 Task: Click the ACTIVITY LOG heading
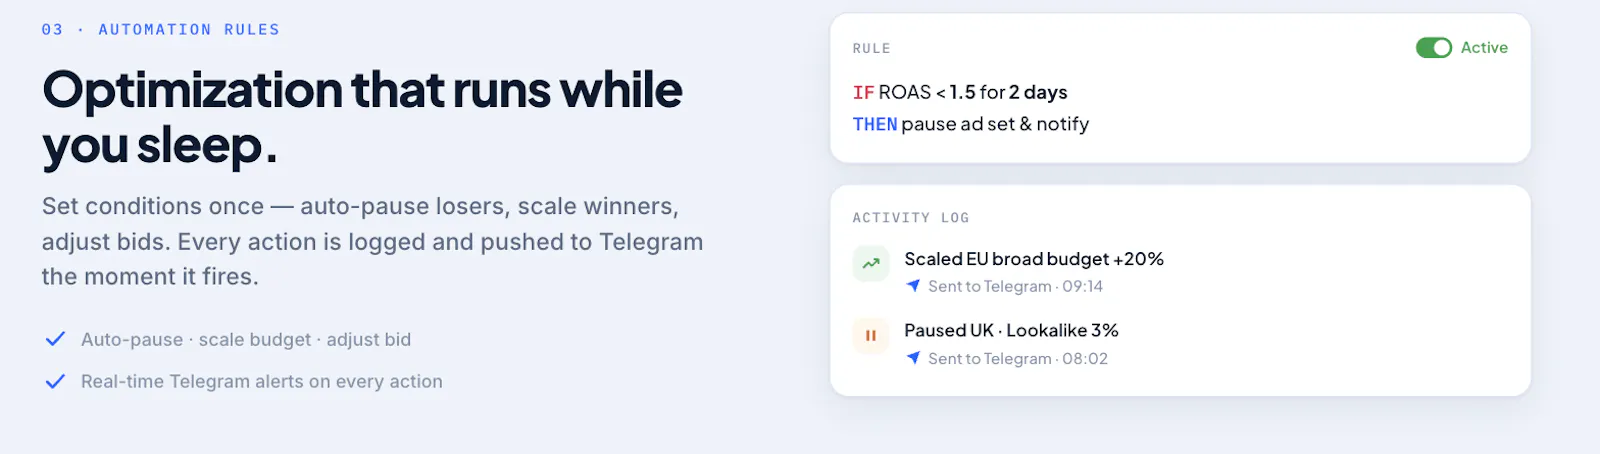pyautogui.click(x=911, y=218)
